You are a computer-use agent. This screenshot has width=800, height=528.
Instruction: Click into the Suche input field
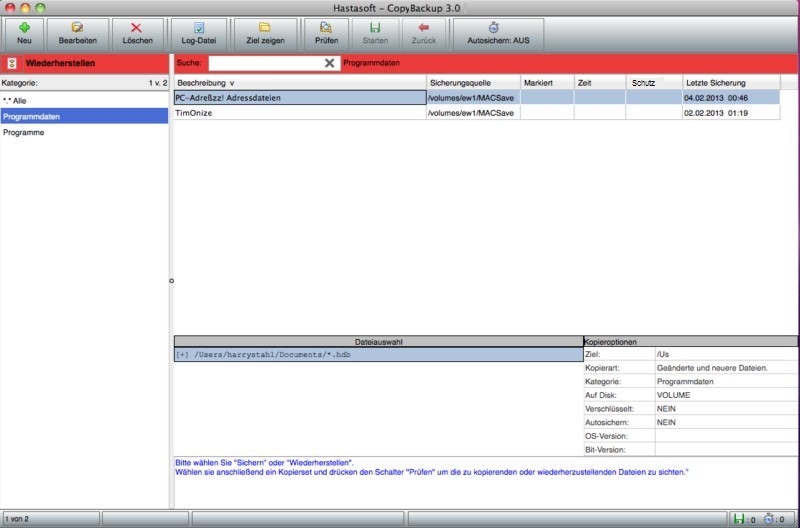coord(265,62)
